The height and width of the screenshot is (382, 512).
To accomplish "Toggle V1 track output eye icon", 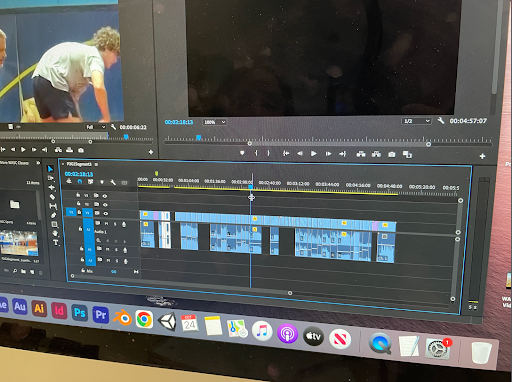I will point(106,213).
